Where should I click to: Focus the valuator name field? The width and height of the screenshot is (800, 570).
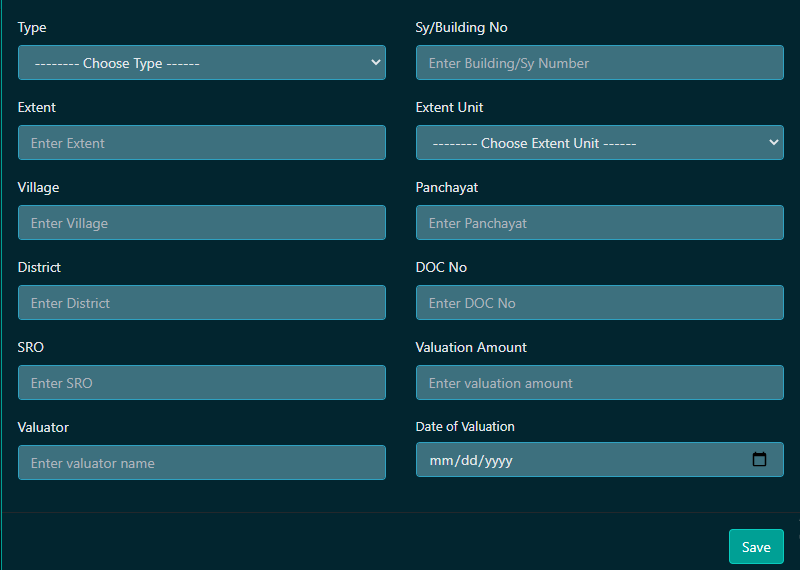pos(202,462)
